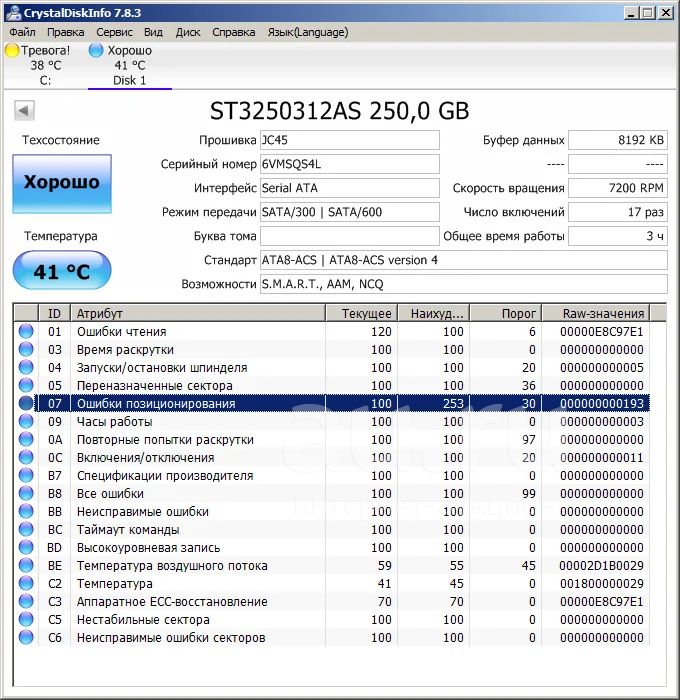Sort by the Атрибут column header

(x=197, y=313)
